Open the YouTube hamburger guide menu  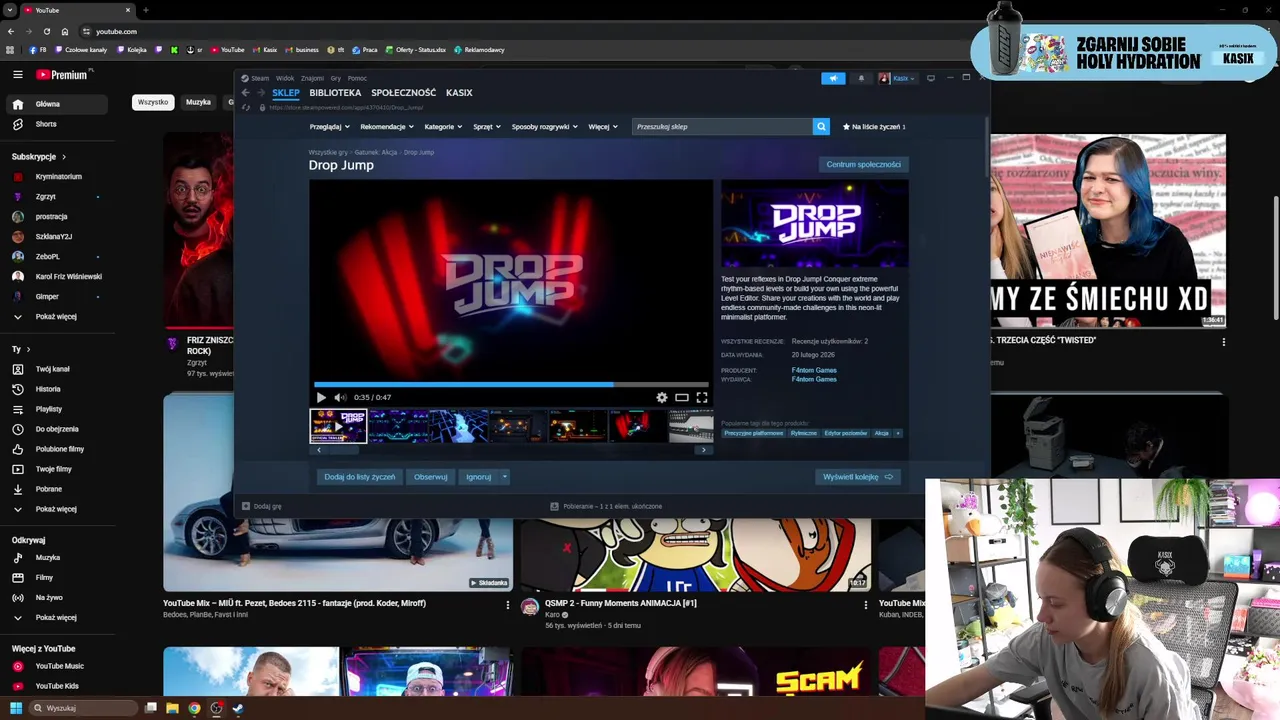17,74
